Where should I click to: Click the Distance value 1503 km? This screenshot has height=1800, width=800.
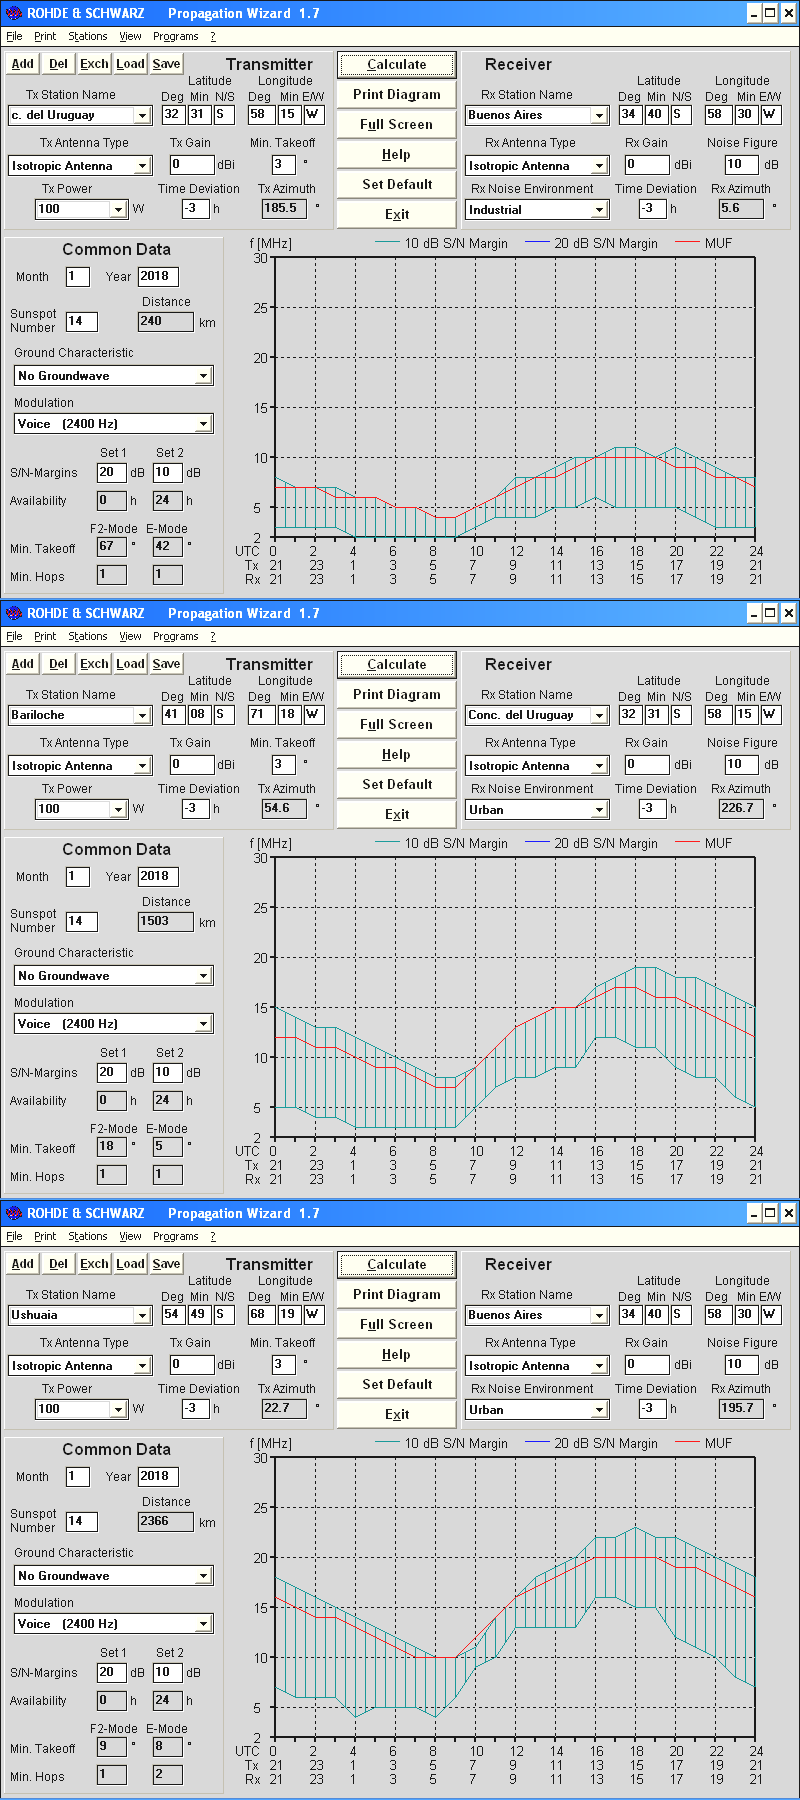coord(166,921)
